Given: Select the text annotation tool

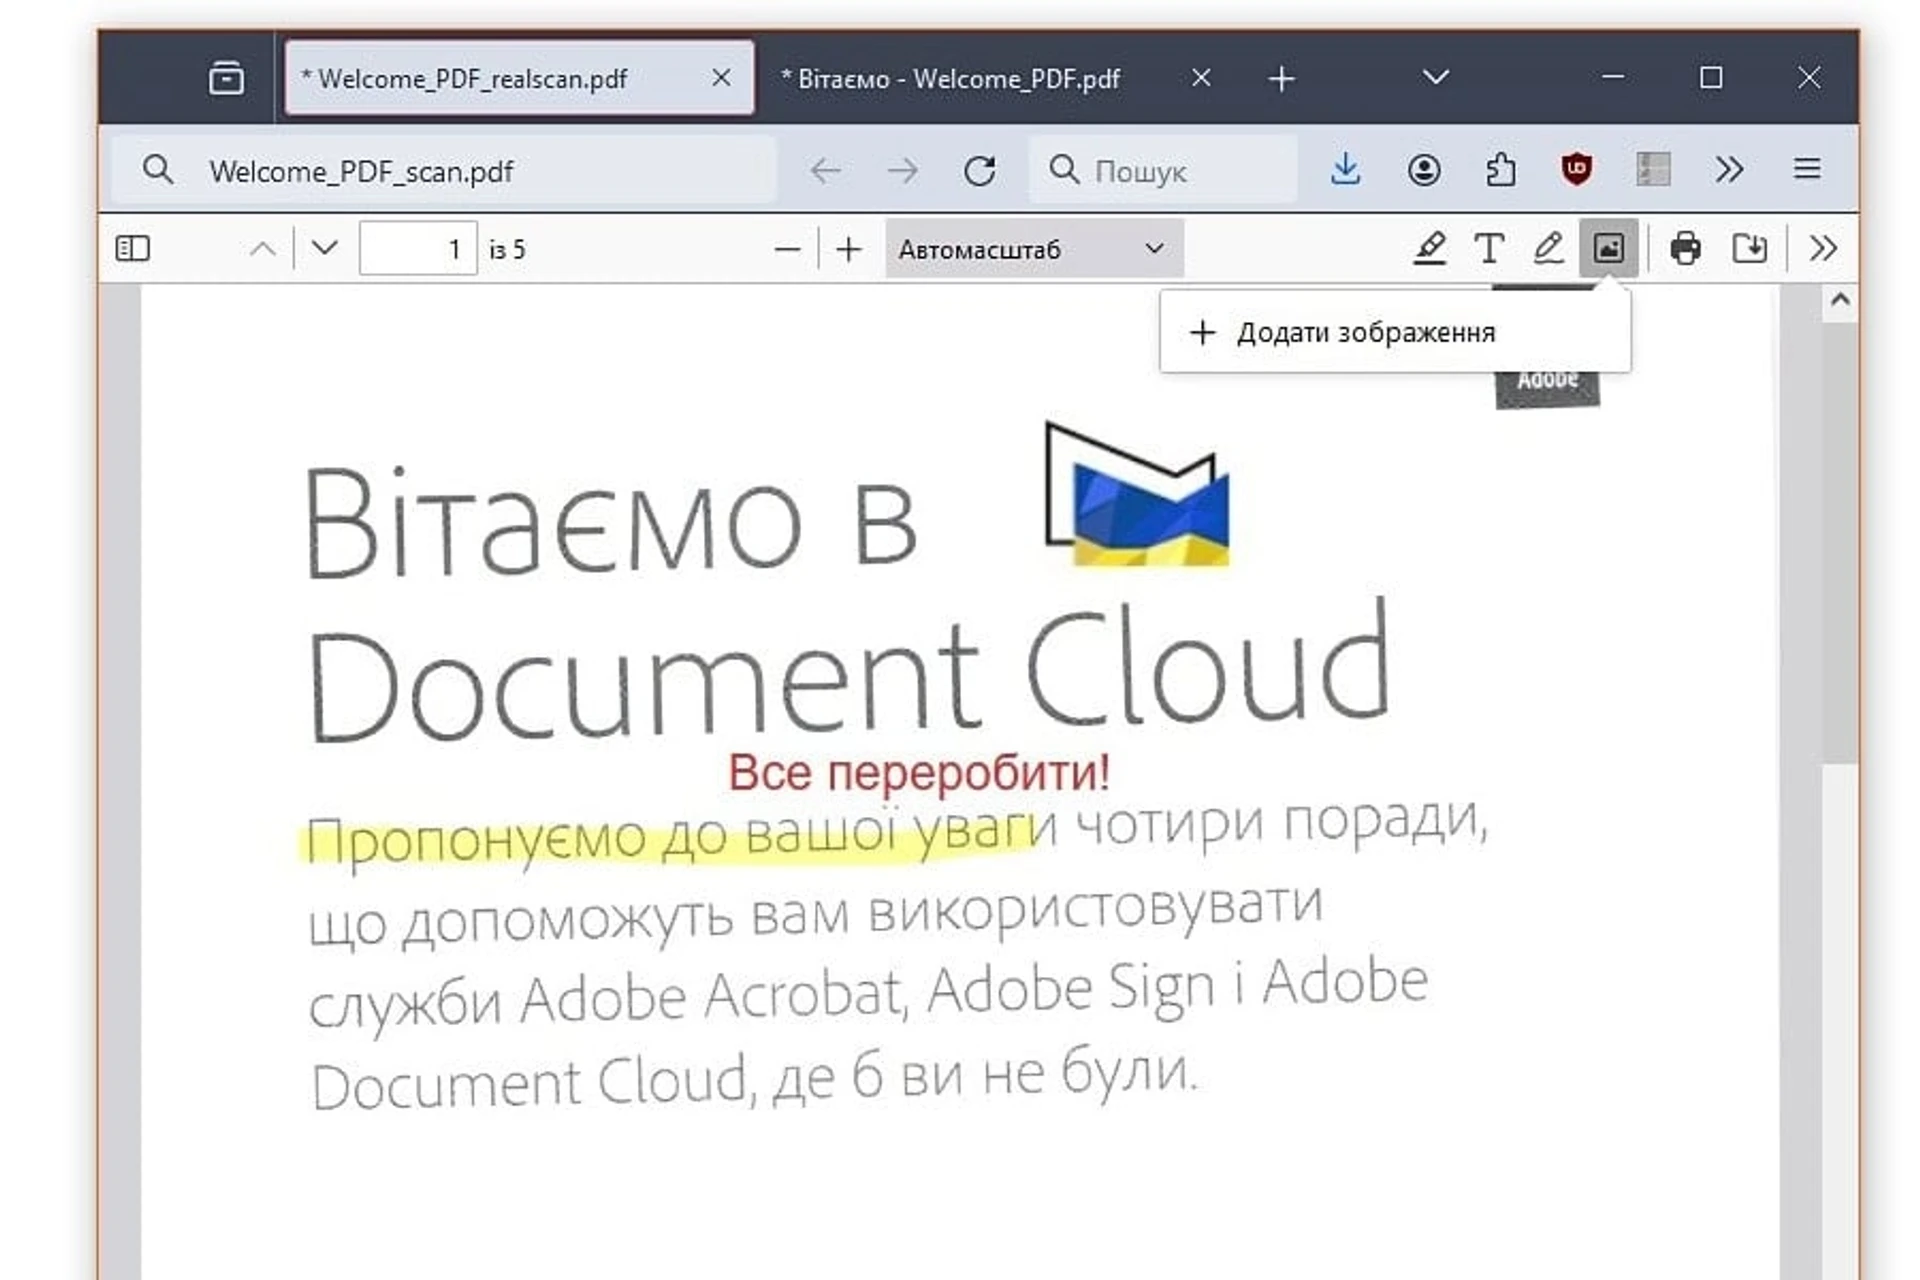Looking at the screenshot, I should pos(1489,248).
